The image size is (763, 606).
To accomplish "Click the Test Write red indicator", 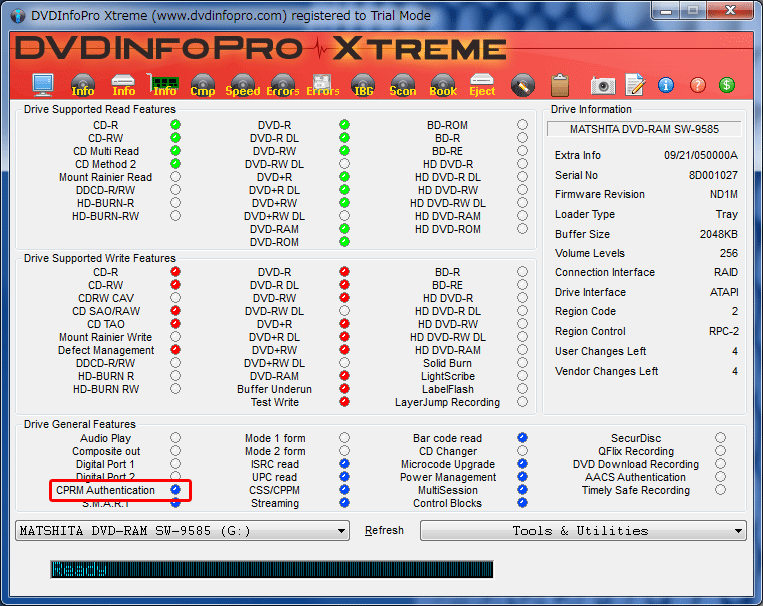I will pos(345,402).
